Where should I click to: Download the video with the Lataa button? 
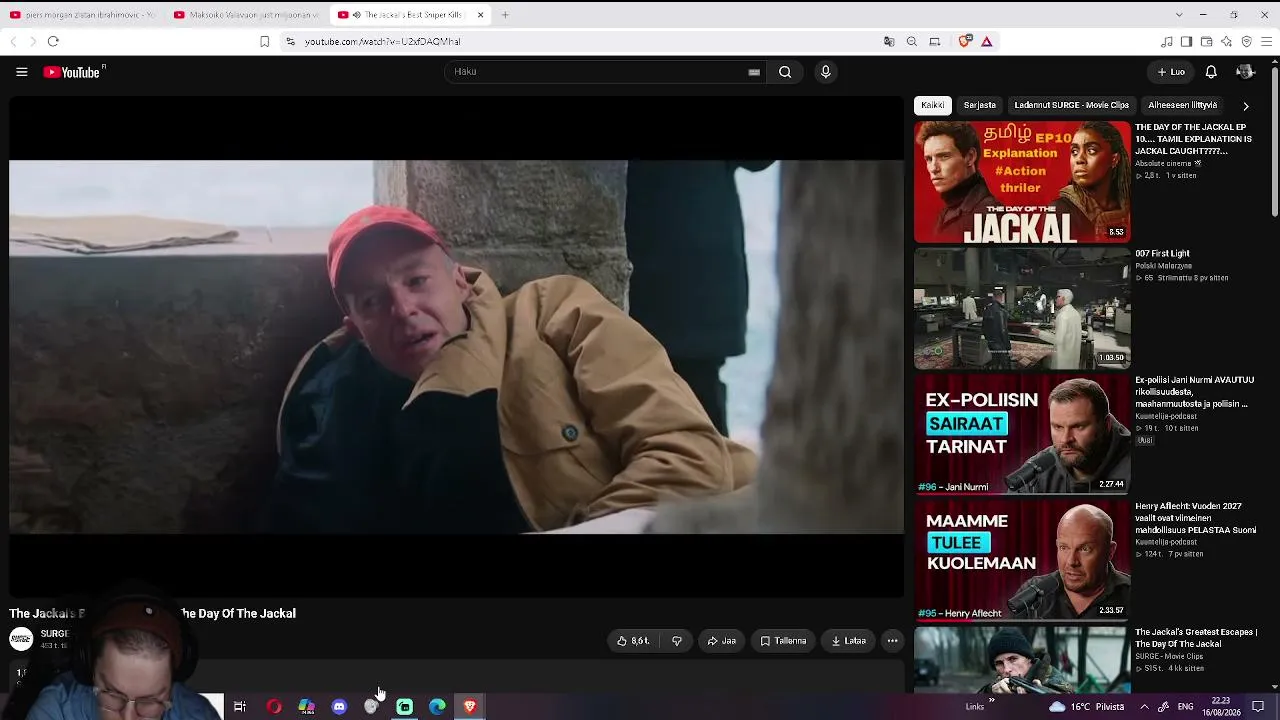[x=849, y=641]
